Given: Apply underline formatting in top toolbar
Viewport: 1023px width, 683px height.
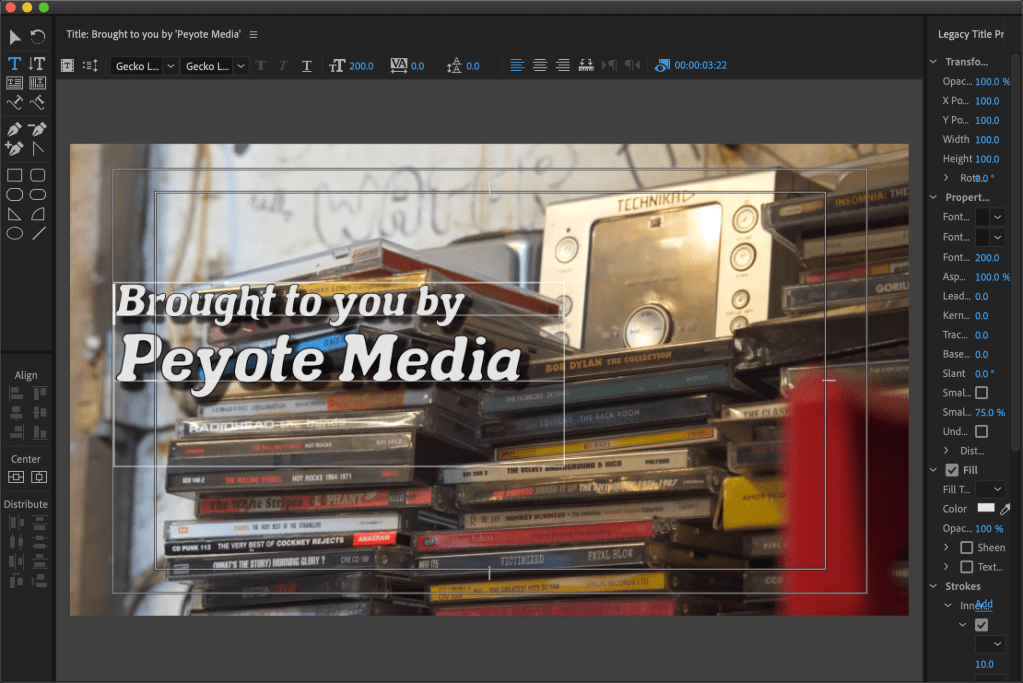Looking at the screenshot, I should tap(306, 66).
